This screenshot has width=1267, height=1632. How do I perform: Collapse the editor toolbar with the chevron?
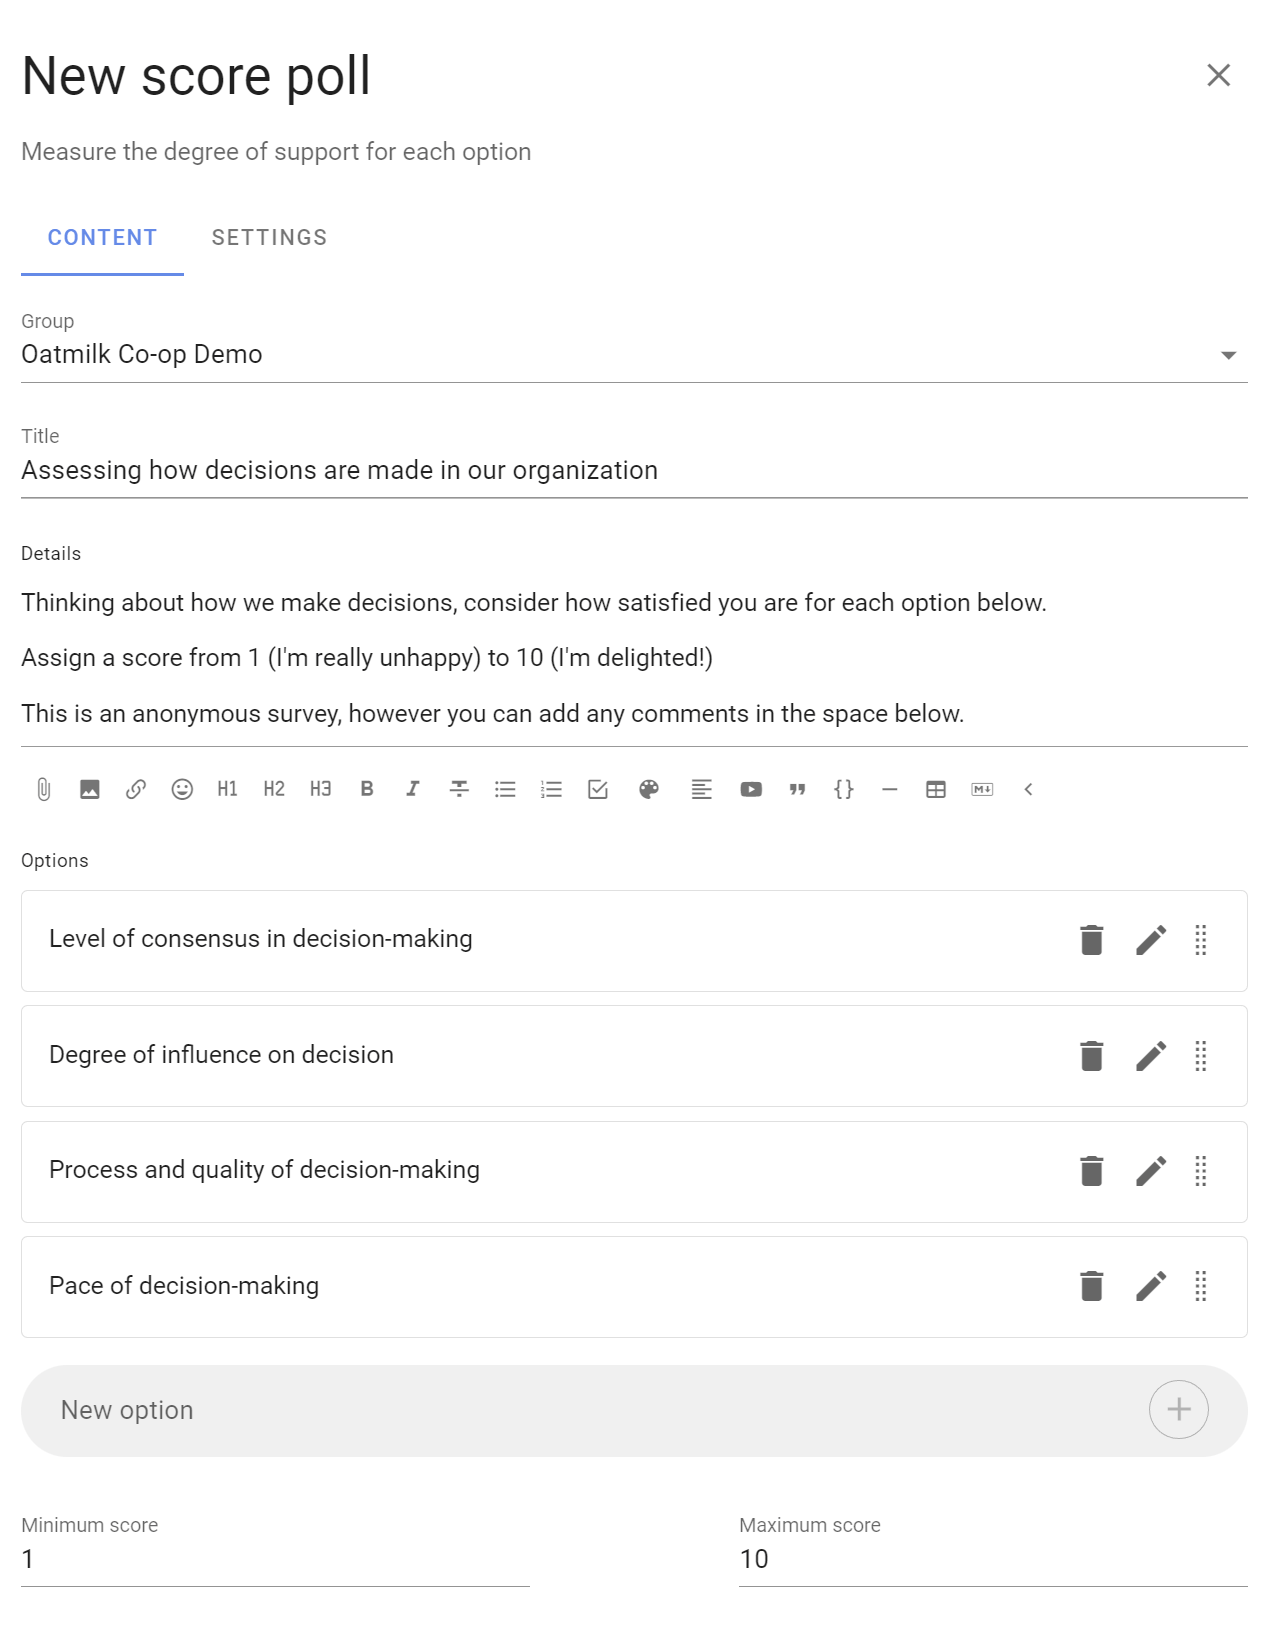(1028, 789)
